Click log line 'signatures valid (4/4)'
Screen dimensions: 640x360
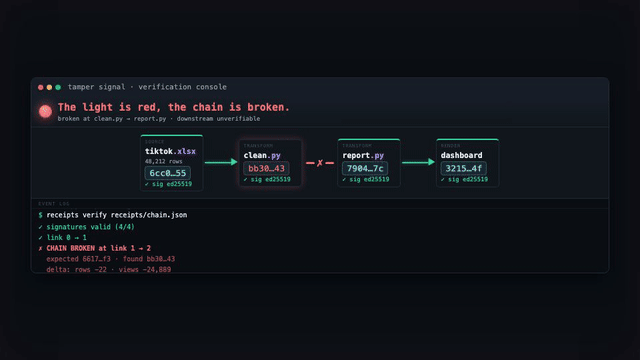90,227
